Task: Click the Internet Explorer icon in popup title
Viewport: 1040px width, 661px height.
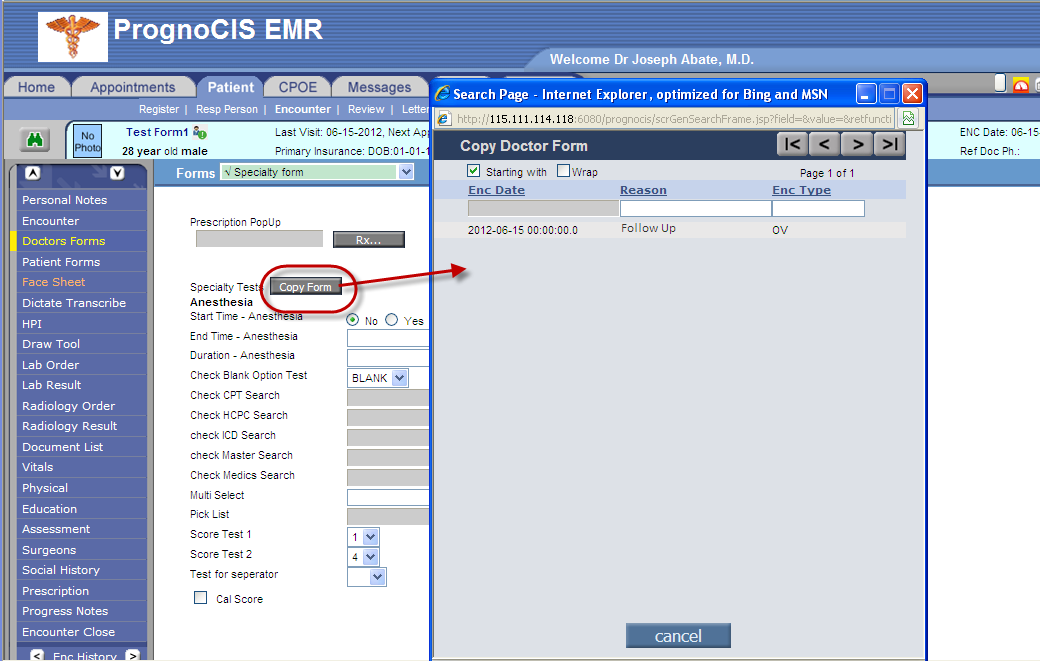Action: (442, 94)
